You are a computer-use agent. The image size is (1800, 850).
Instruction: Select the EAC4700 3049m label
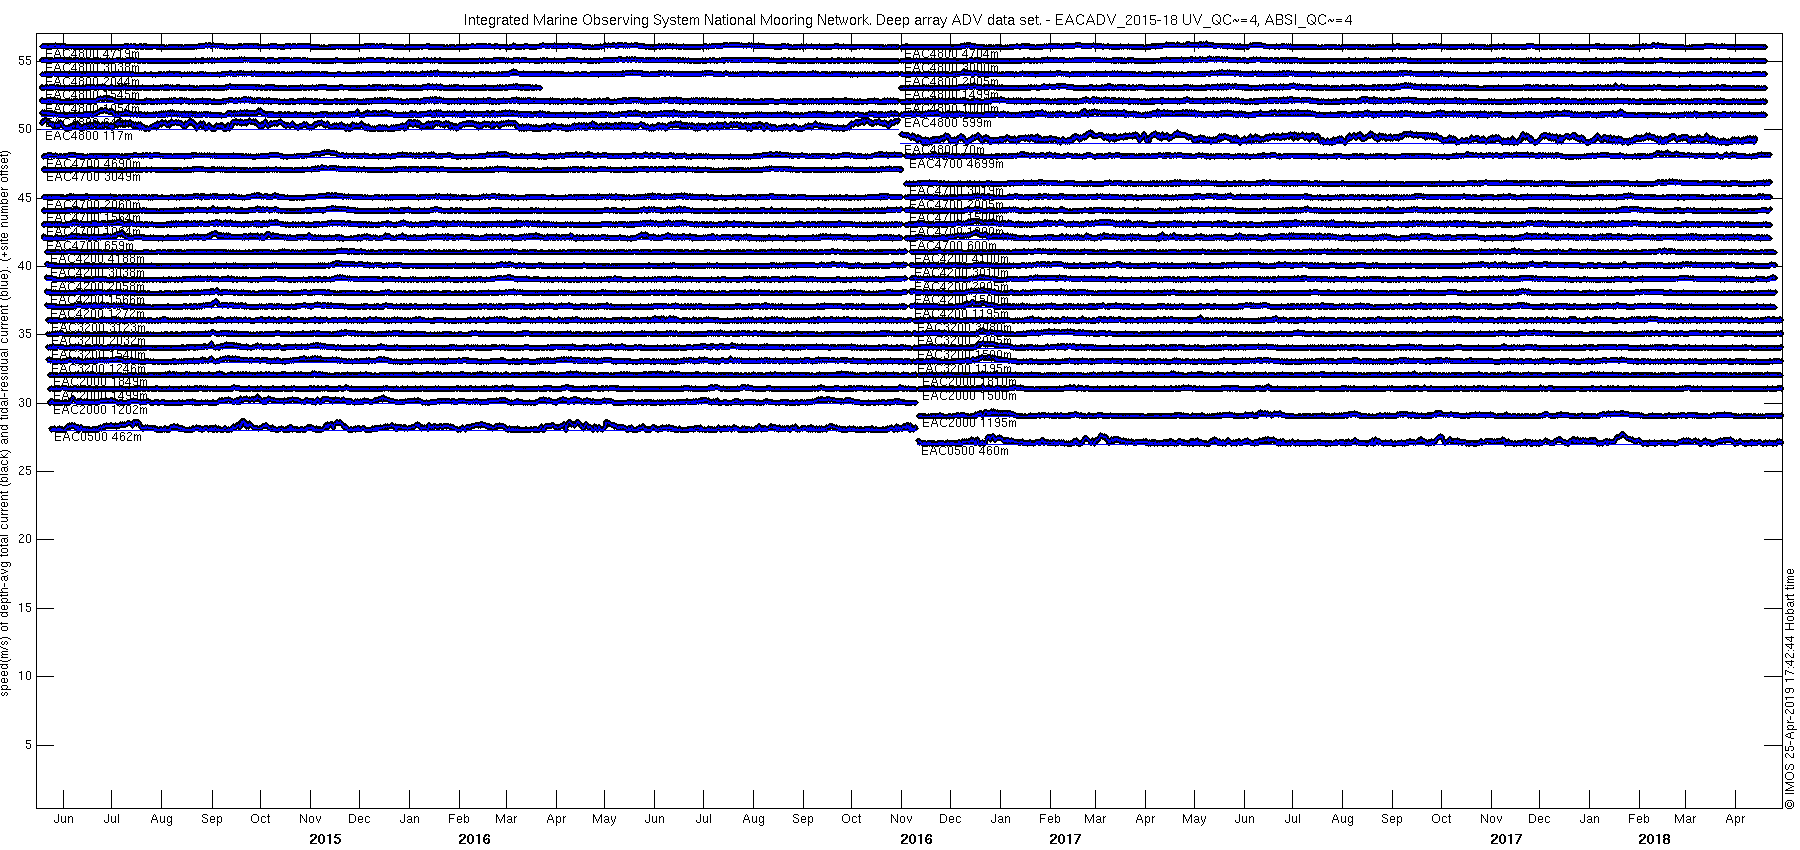point(93,177)
